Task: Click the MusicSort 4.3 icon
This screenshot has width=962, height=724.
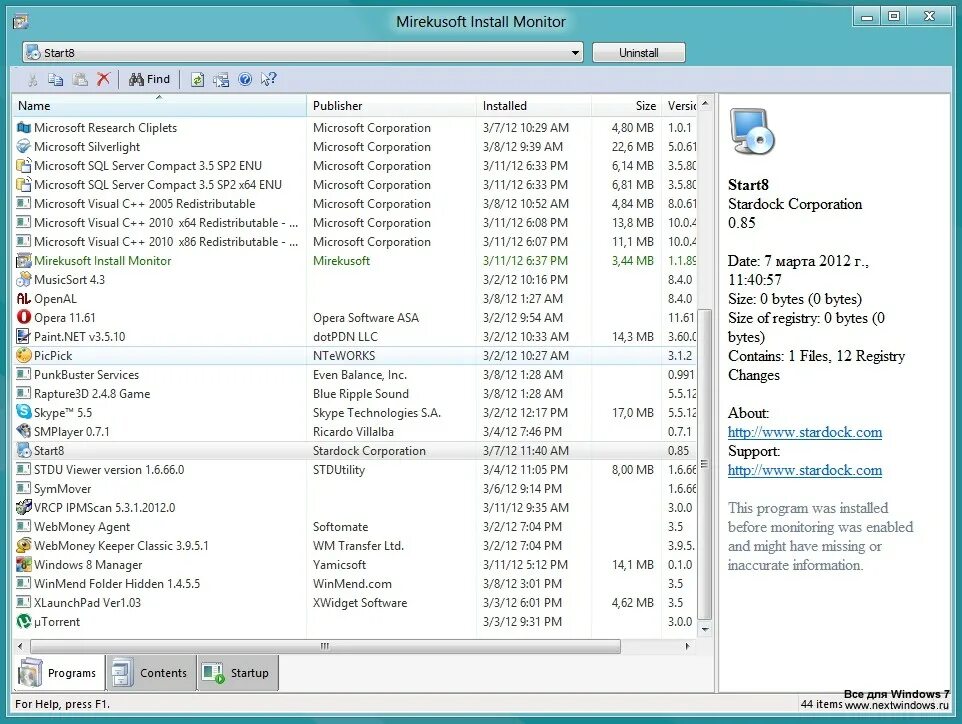Action: pyautogui.click(x=23, y=279)
